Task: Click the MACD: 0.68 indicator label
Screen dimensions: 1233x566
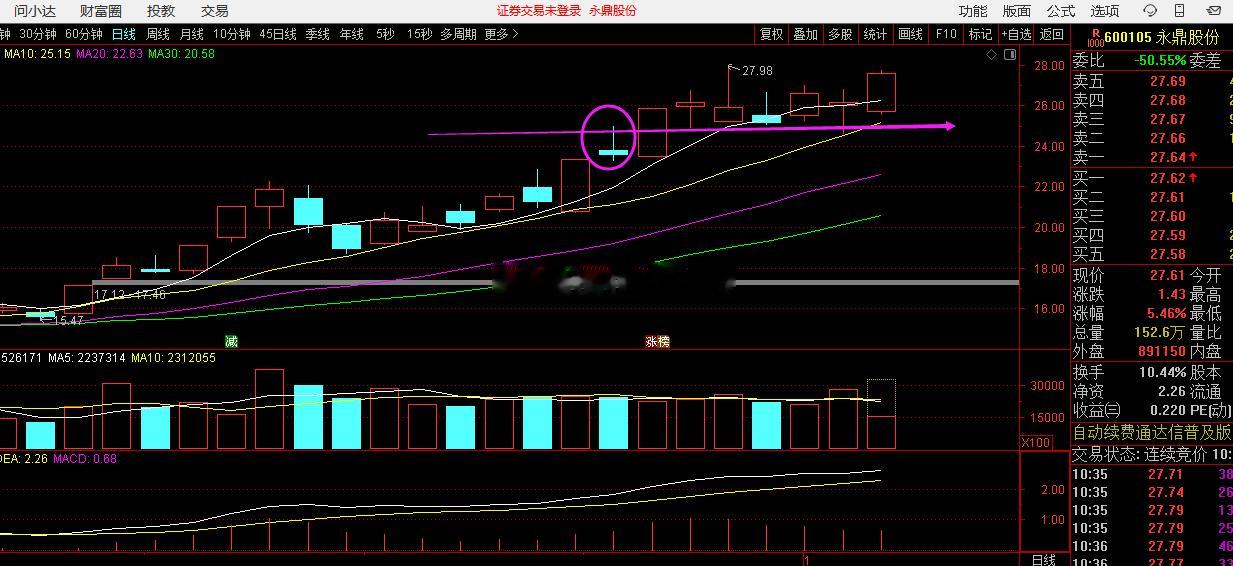Action: click(x=85, y=459)
